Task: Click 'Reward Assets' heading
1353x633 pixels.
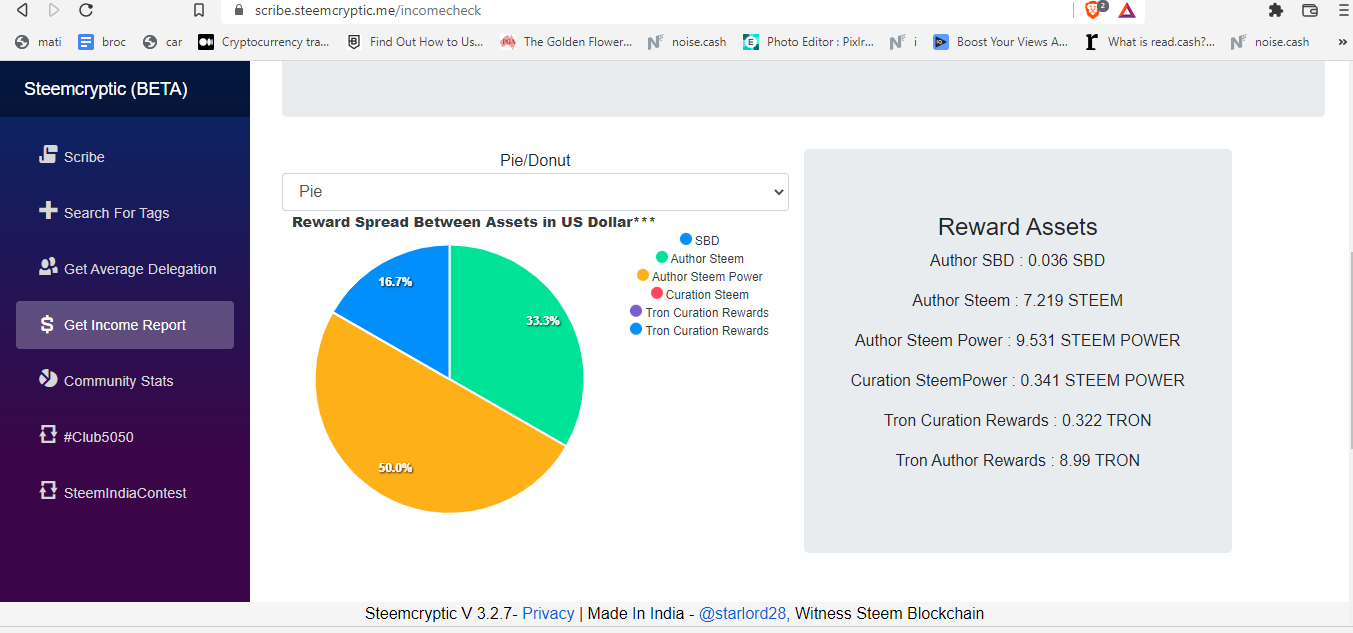Action: (x=1017, y=227)
